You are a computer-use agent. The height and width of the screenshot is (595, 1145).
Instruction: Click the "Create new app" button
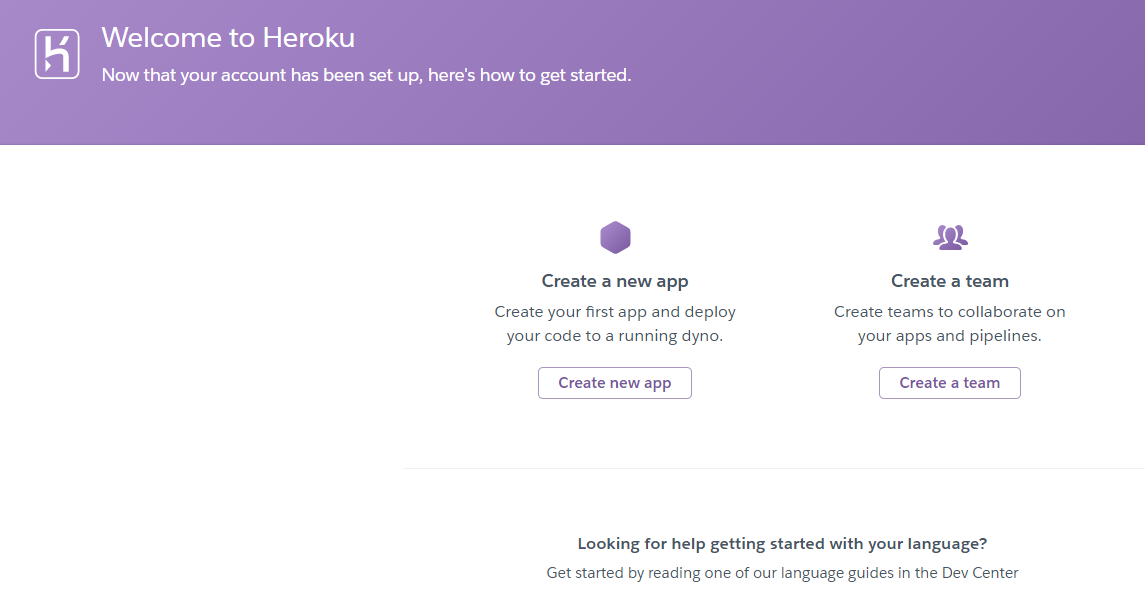615,383
